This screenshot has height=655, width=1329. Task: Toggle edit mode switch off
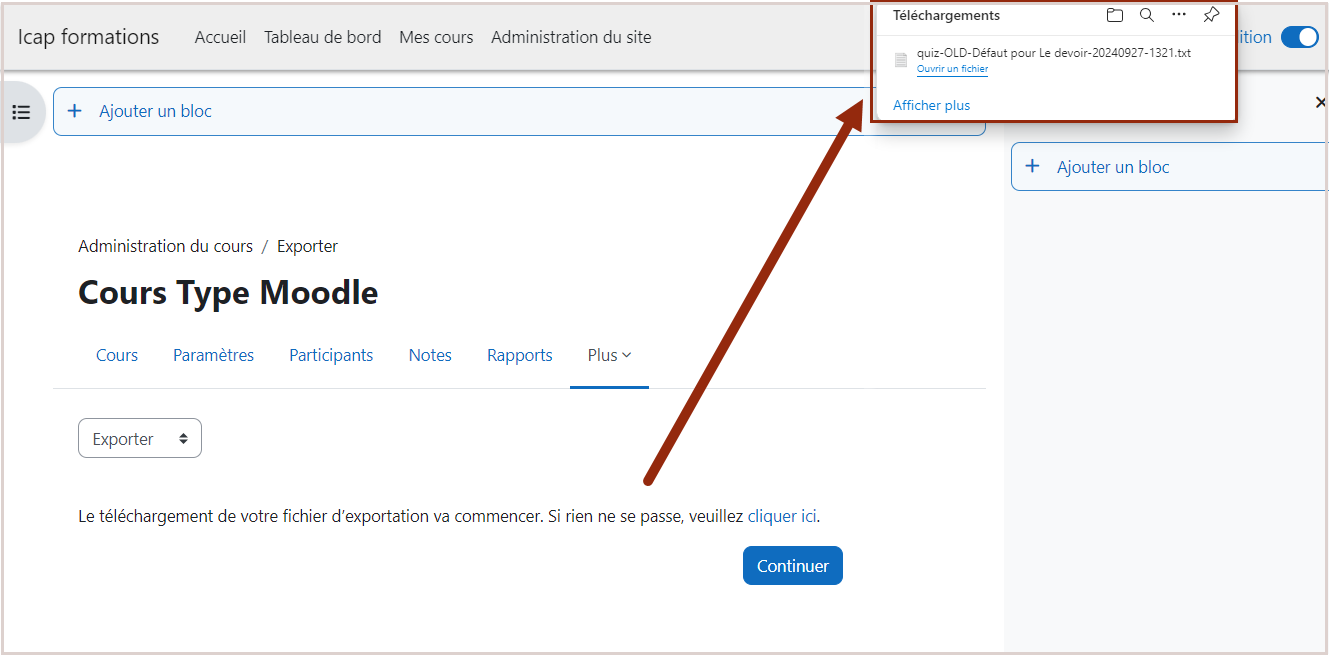point(1300,37)
